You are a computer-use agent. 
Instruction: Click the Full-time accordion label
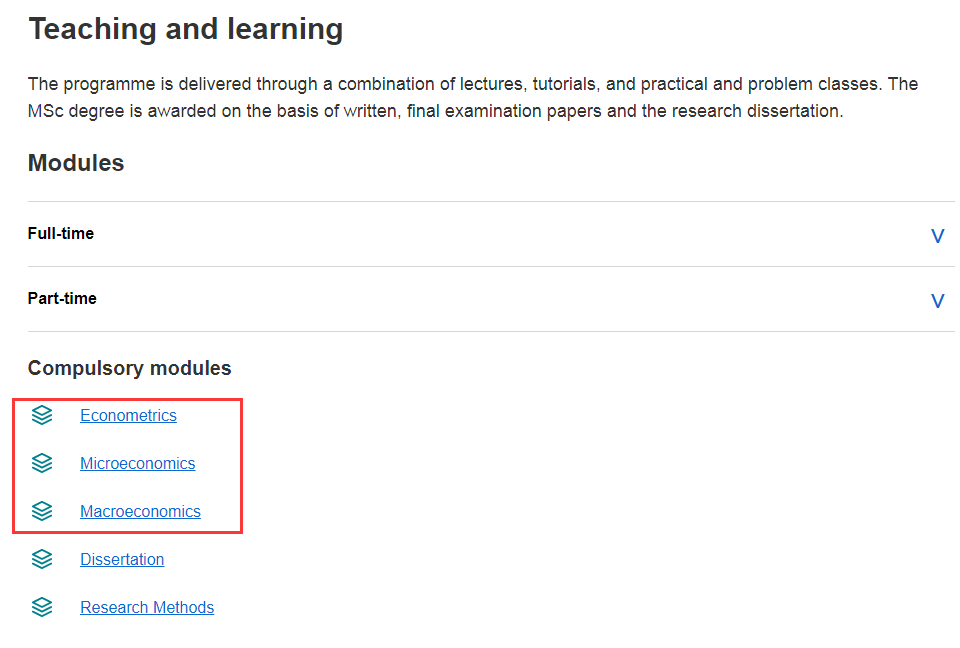[61, 233]
